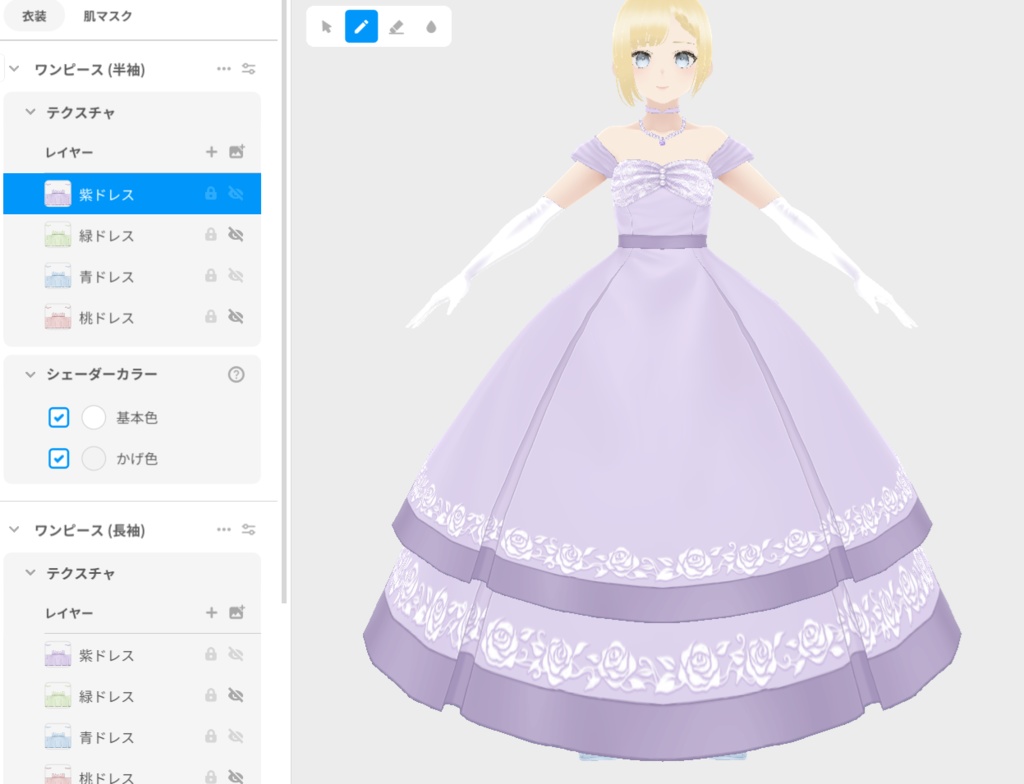Click the import image layer icon
The width and height of the screenshot is (1024, 784).
[237, 152]
